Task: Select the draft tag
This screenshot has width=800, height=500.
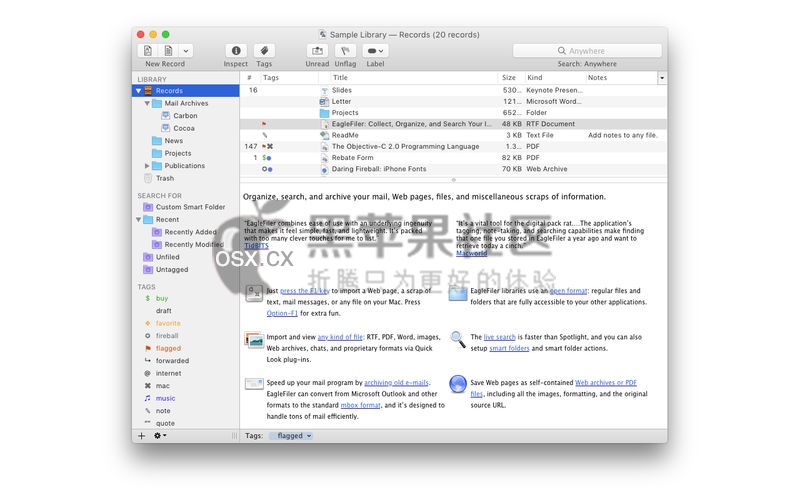Action: (163, 311)
